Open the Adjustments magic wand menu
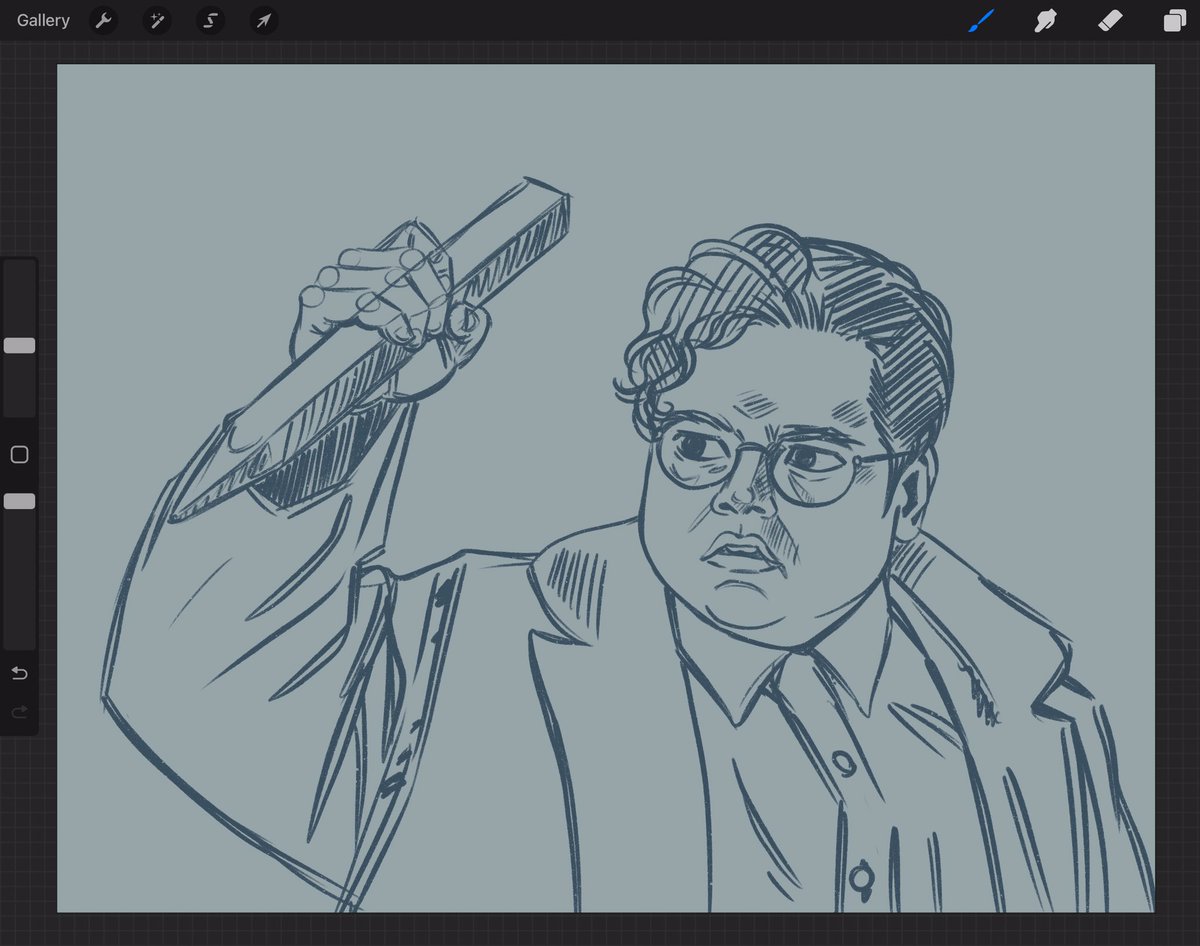The image size is (1200, 946). tap(157, 20)
